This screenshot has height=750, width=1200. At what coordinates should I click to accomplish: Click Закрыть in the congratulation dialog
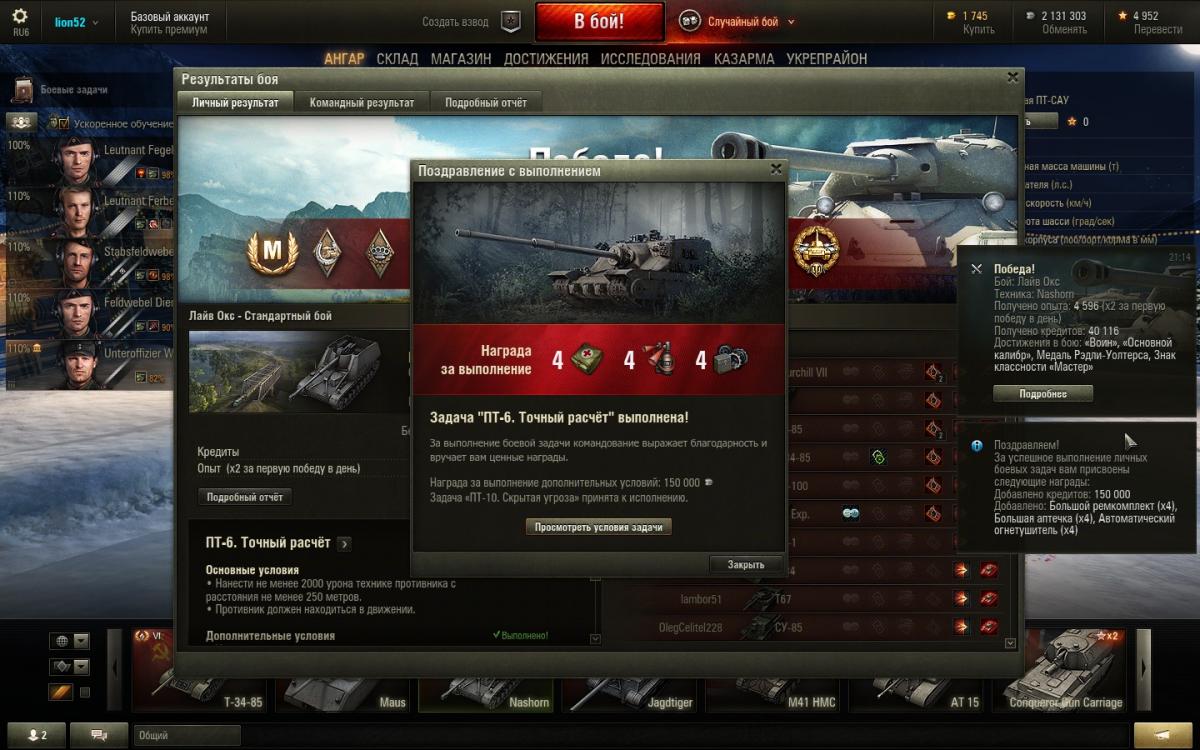click(x=746, y=565)
